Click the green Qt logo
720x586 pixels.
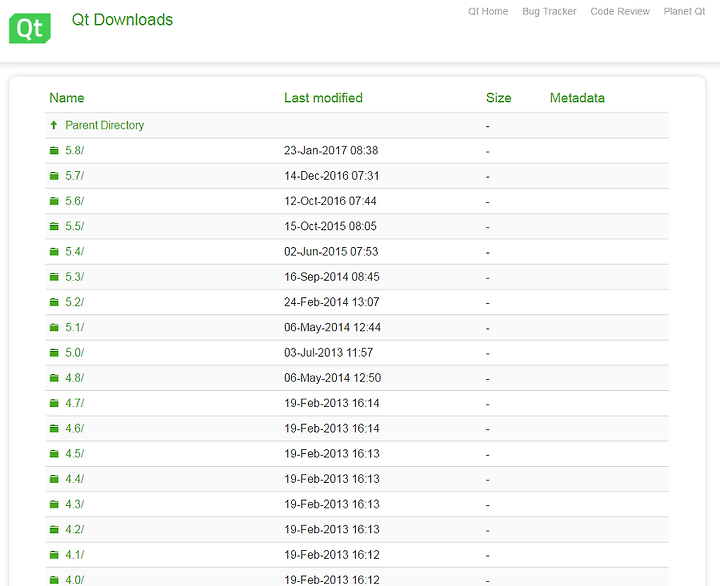click(30, 28)
